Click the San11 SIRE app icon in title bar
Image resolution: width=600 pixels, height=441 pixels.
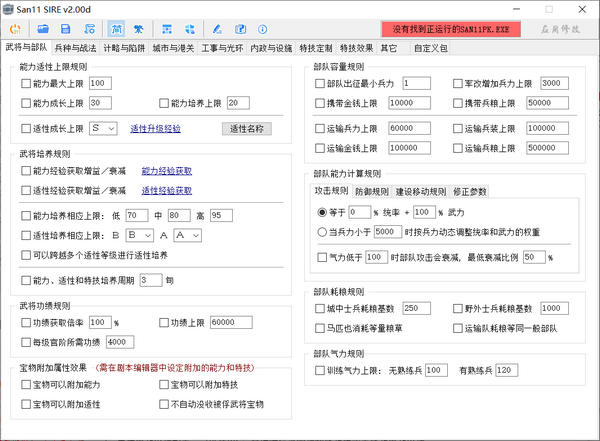[x=8, y=9]
